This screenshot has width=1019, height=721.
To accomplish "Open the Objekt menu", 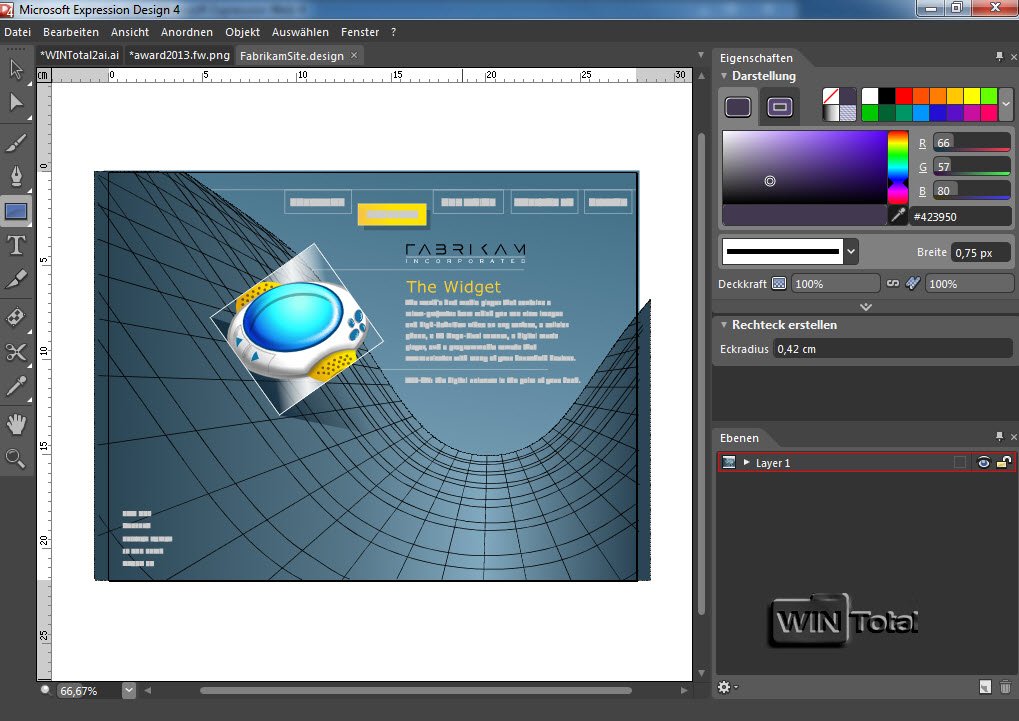I will [x=242, y=32].
